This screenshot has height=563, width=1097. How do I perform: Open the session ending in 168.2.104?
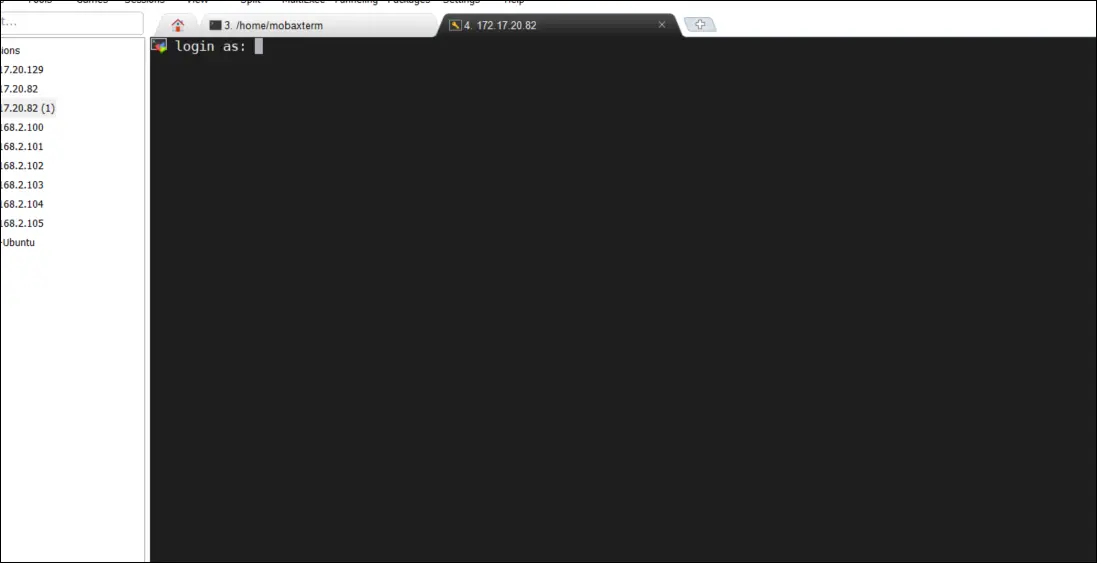click(x=21, y=204)
